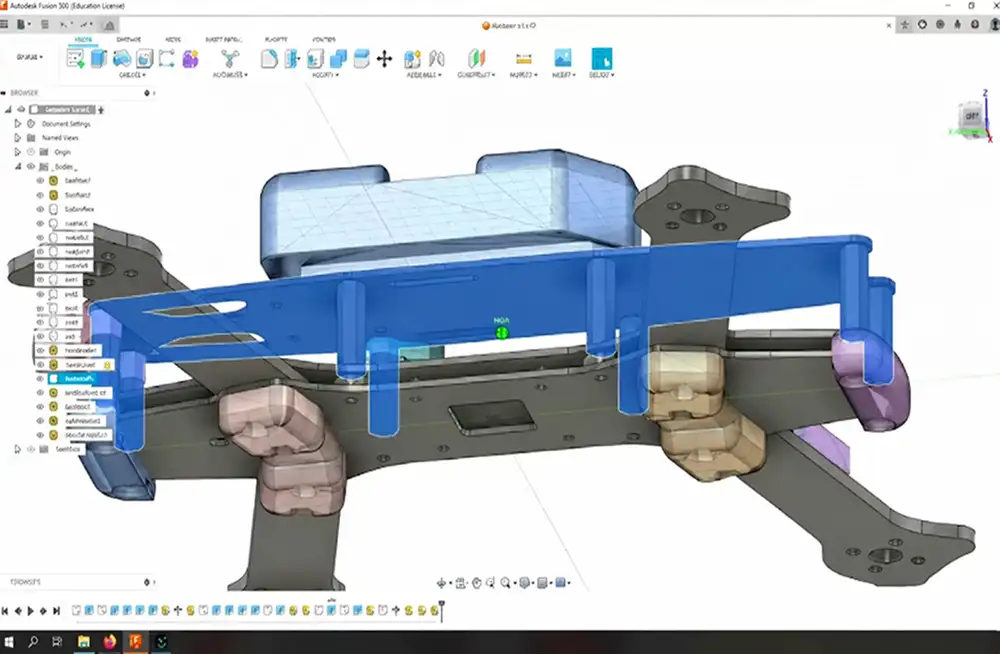Collapse the Bodies folder

18,167
